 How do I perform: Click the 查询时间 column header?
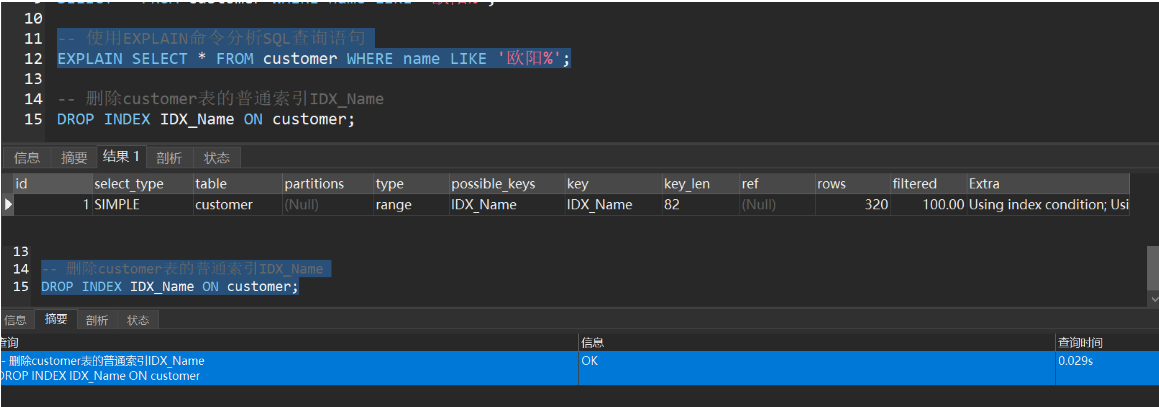tap(1107, 343)
